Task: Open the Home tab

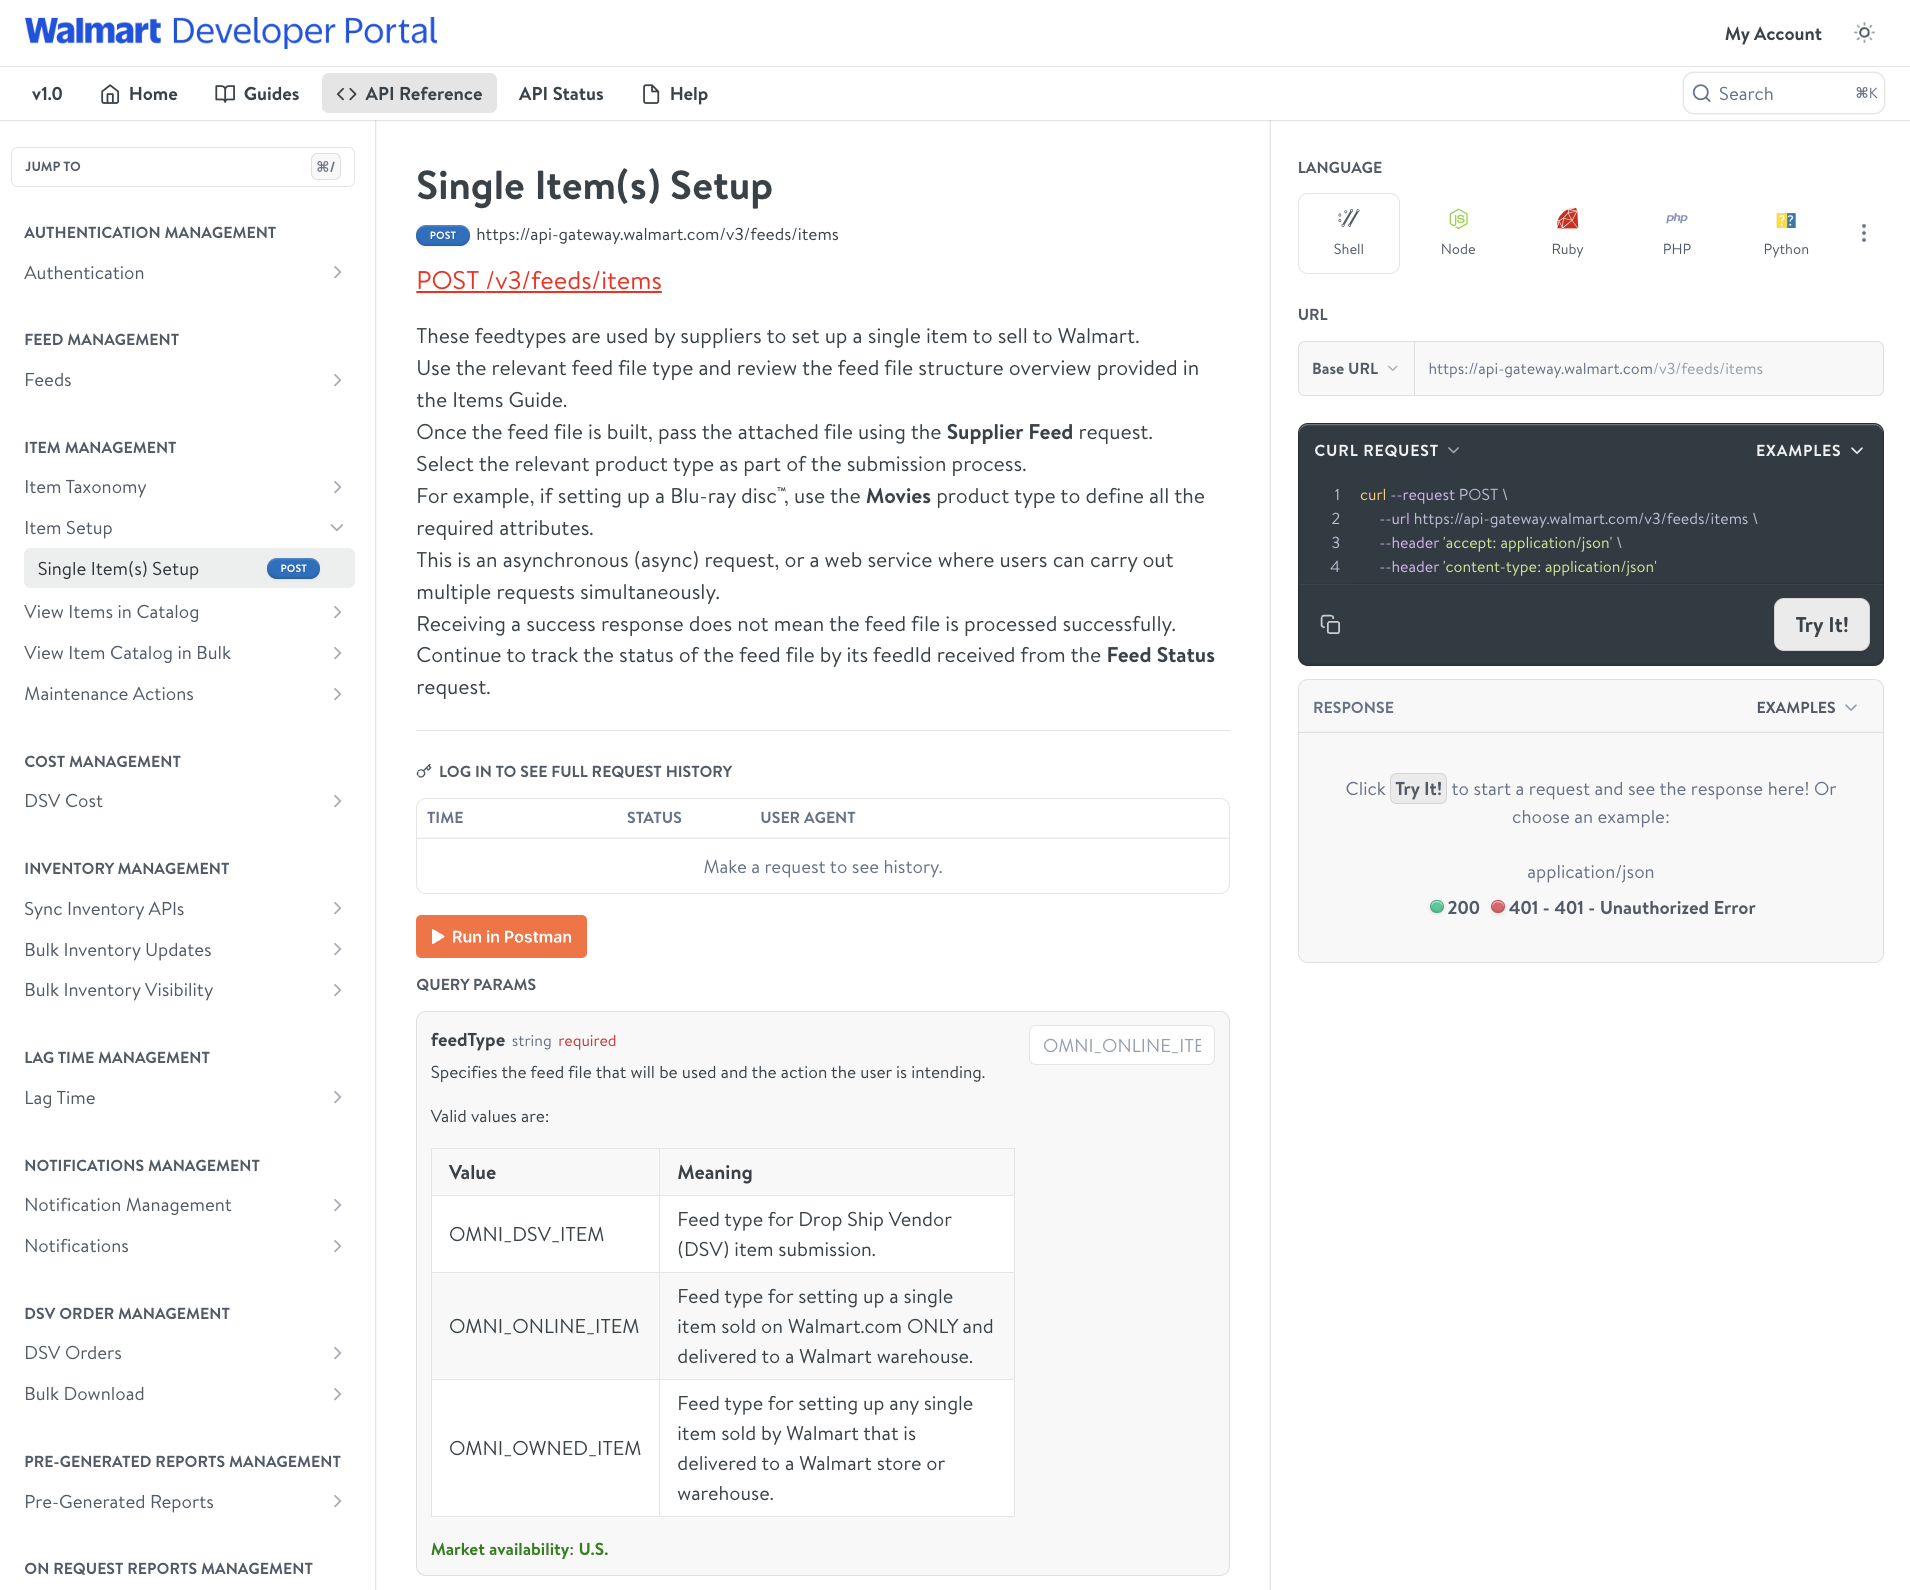Action: click(139, 94)
